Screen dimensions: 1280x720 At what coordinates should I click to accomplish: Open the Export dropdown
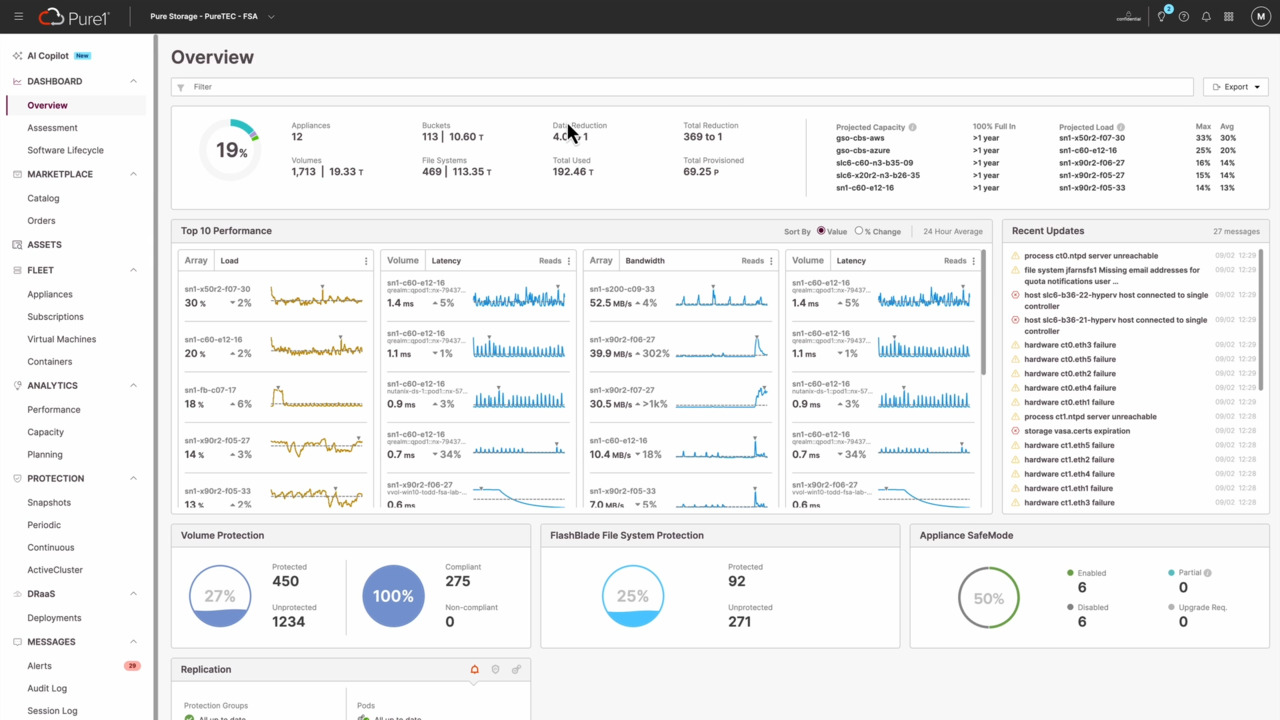pyautogui.click(x=1236, y=87)
